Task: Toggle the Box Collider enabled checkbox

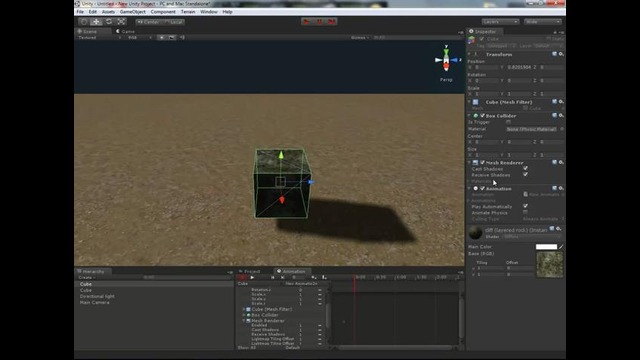Action: pyautogui.click(x=482, y=116)
